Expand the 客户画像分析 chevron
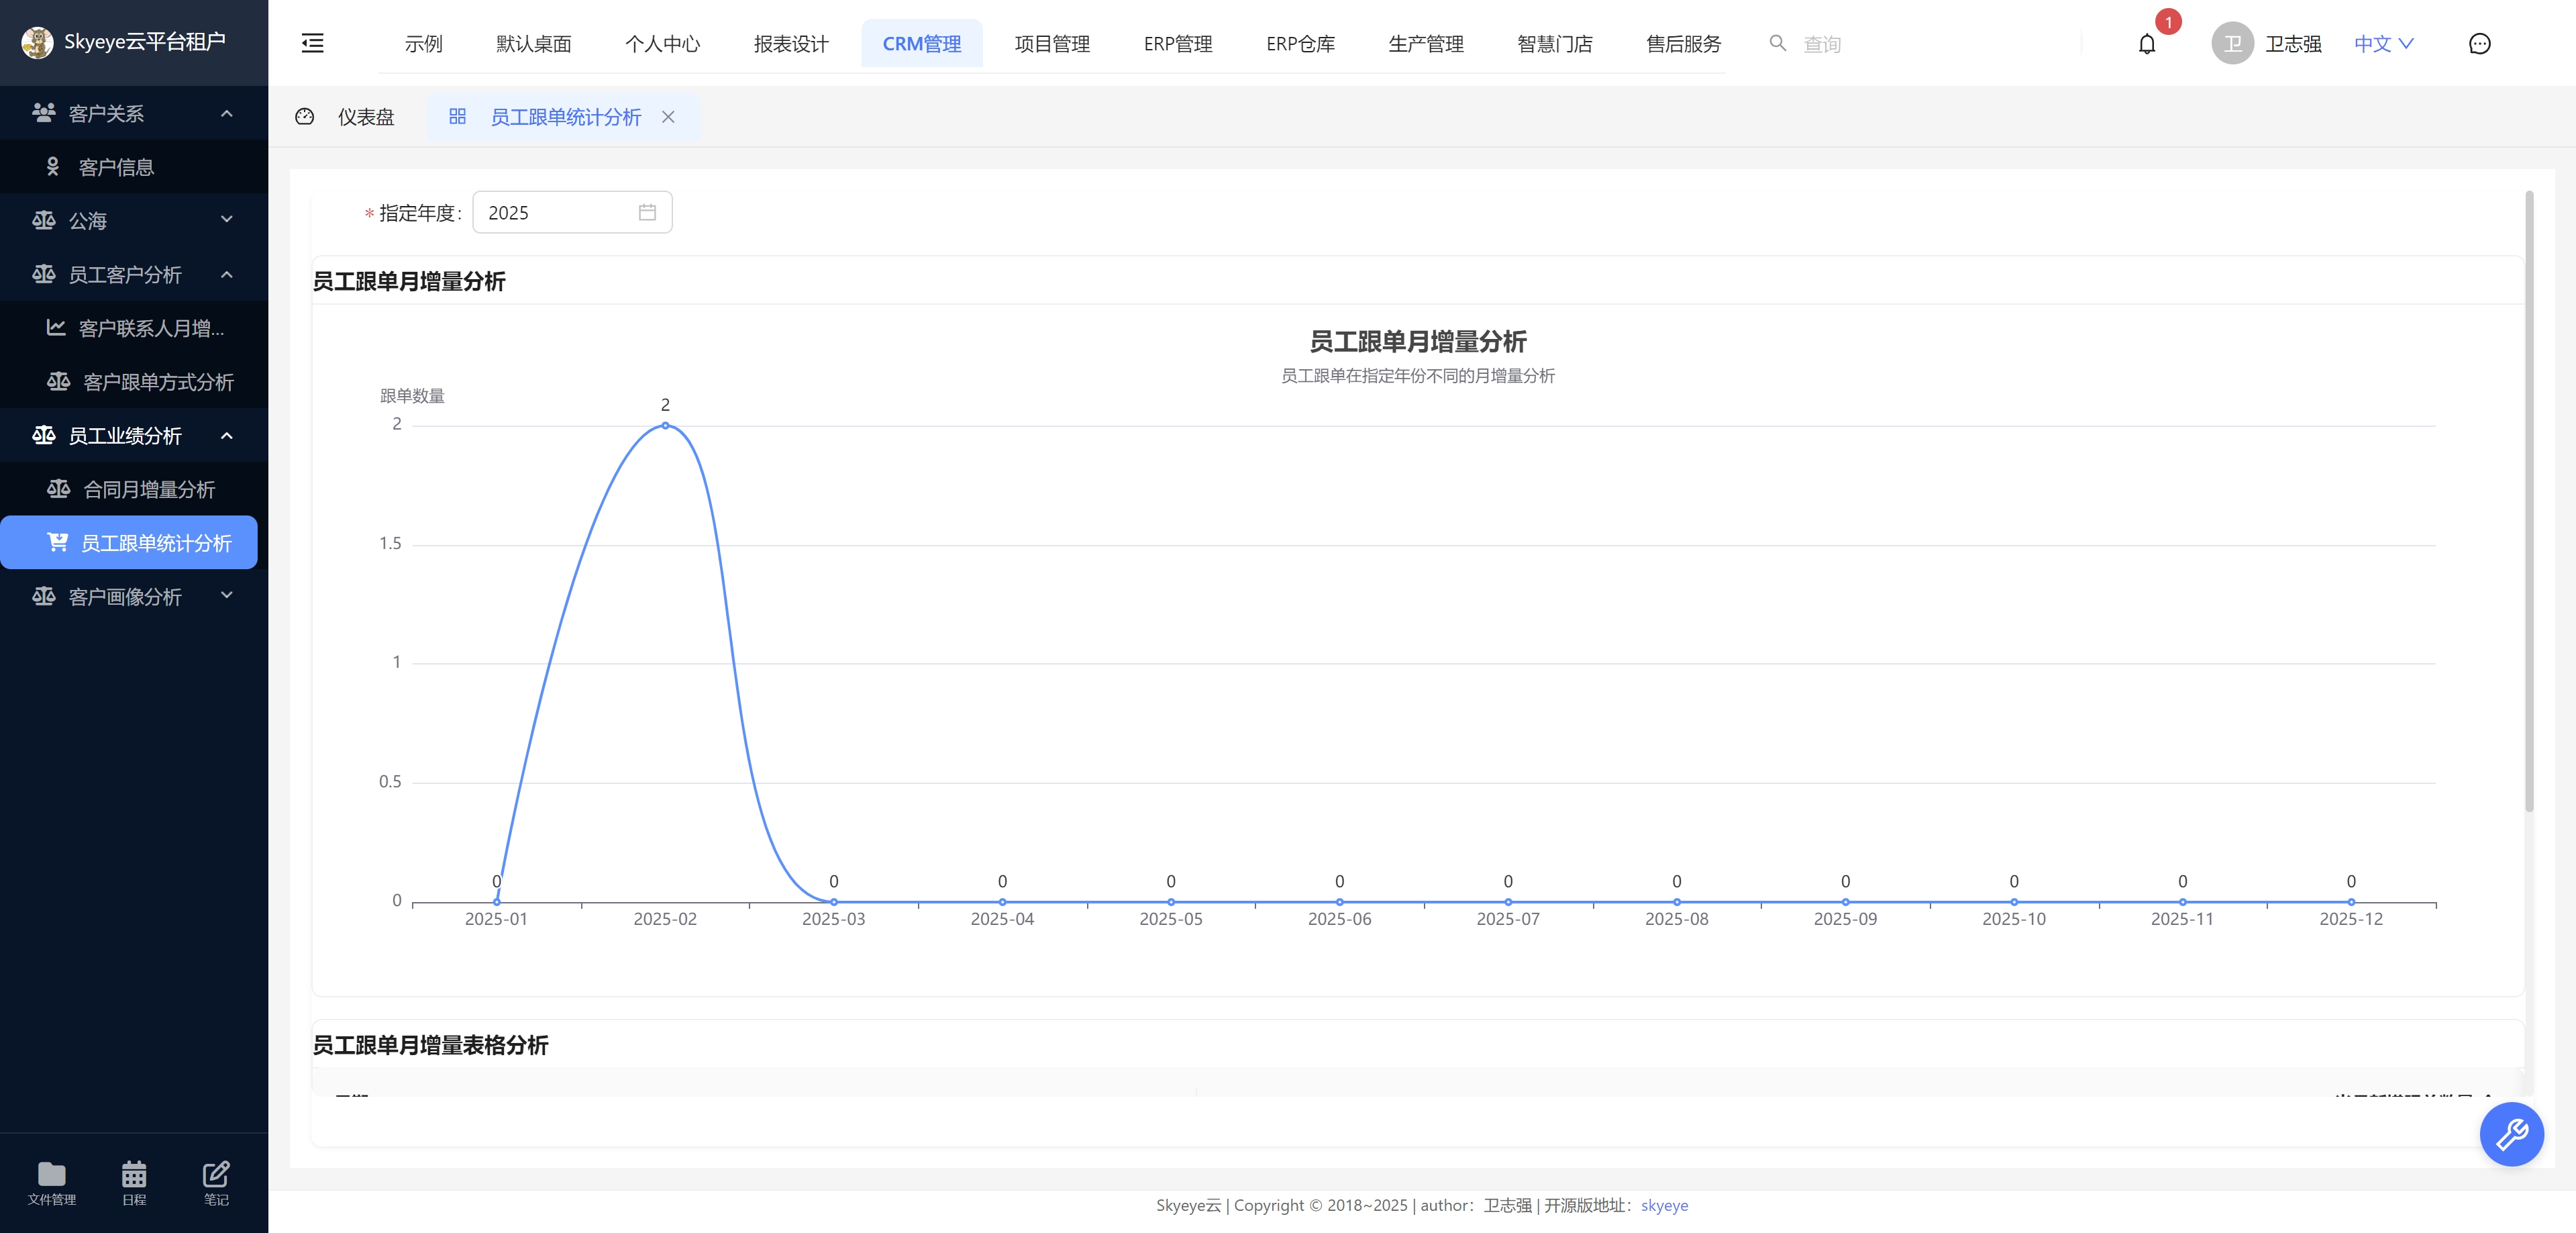Image resolution: width=2576 pixels, height=1233 pixels. 227,596
